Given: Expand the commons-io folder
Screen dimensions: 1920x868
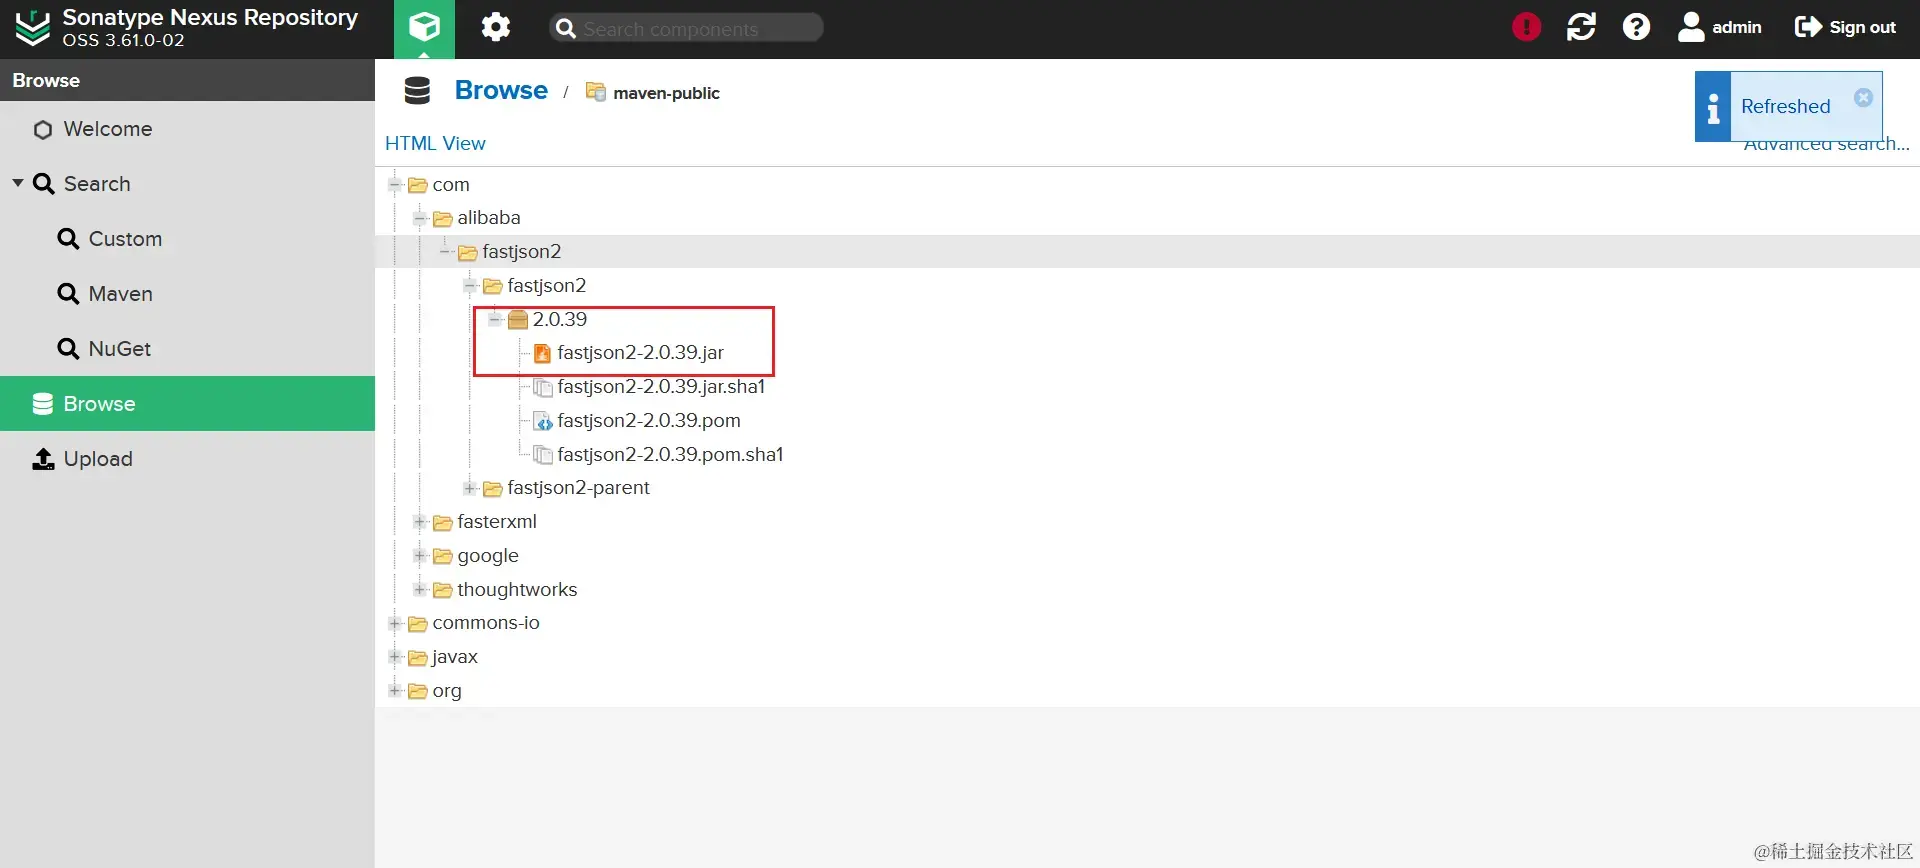Looking at the screenshot, I should [395, 623].
